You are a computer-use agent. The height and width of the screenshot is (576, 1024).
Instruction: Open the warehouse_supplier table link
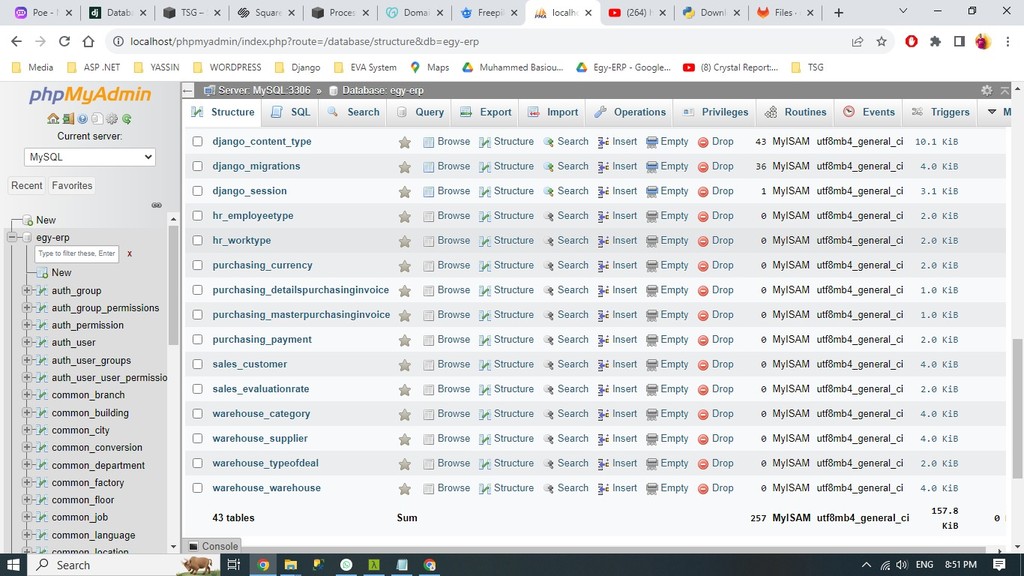point(260,438)
